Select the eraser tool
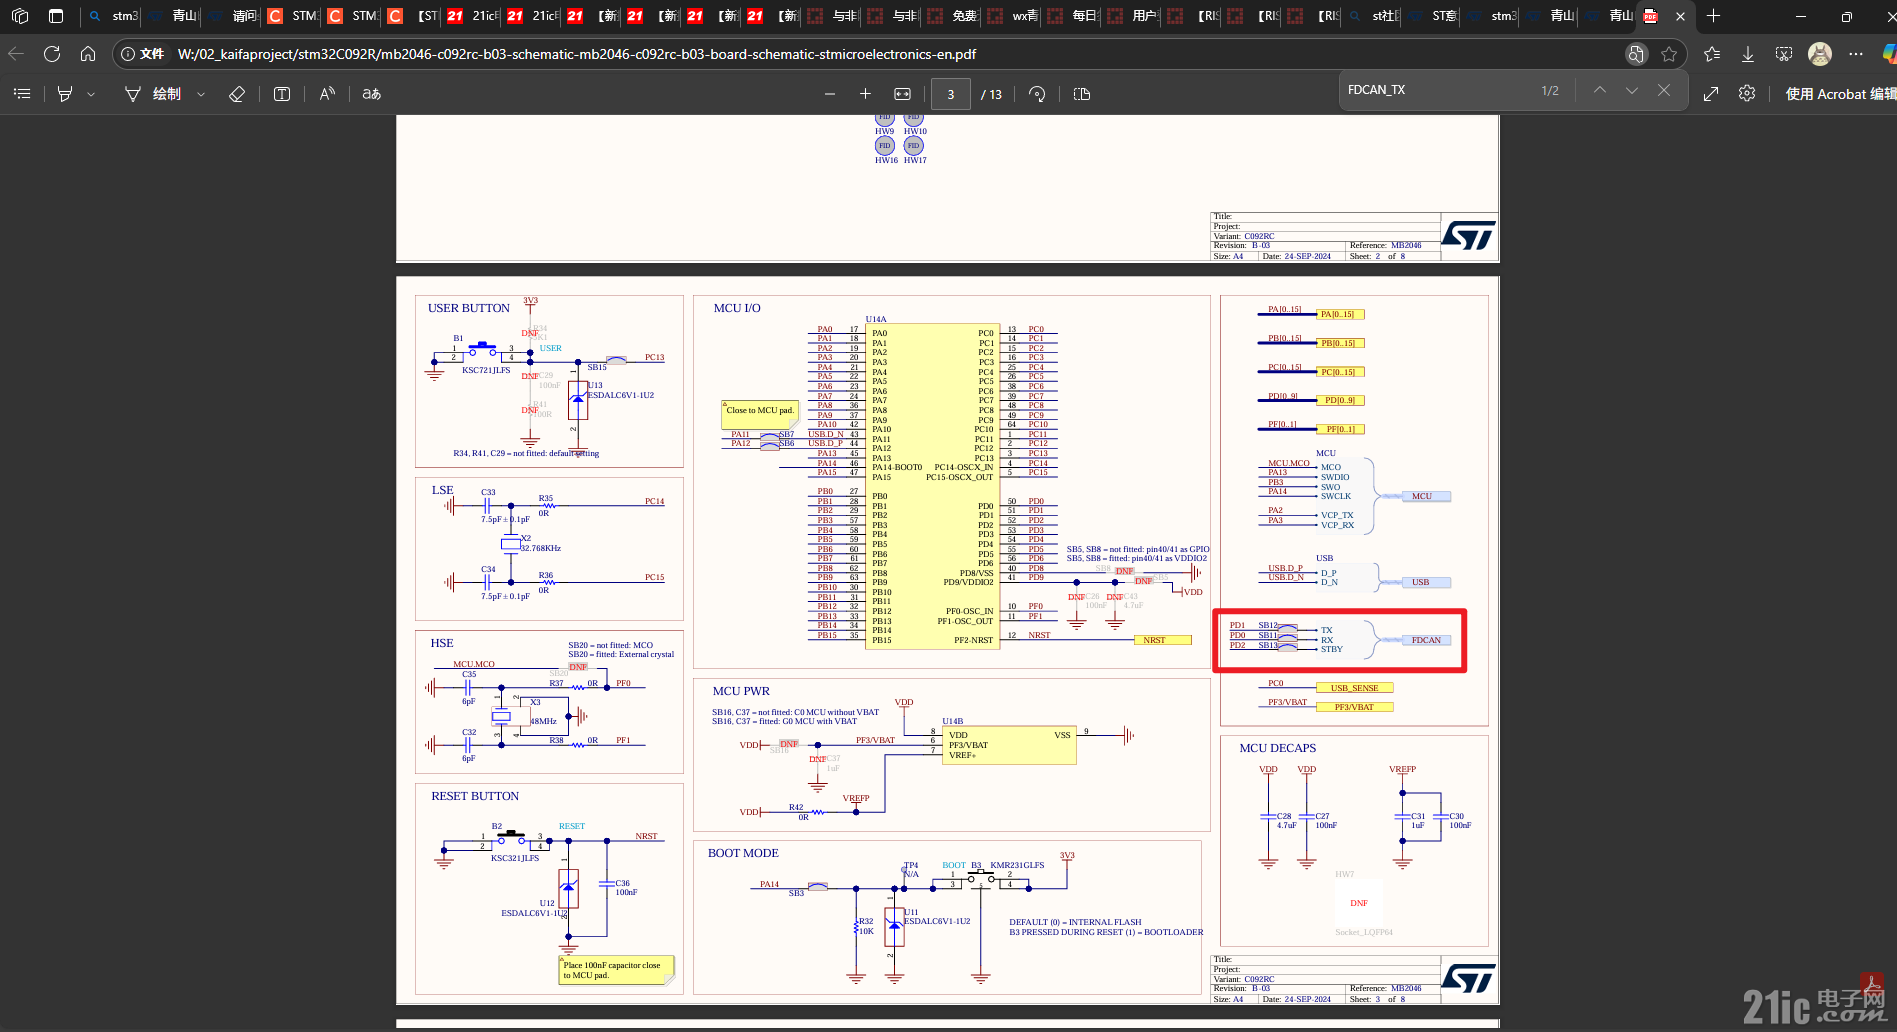1897x1032 pixels. (x=237, y=94)
